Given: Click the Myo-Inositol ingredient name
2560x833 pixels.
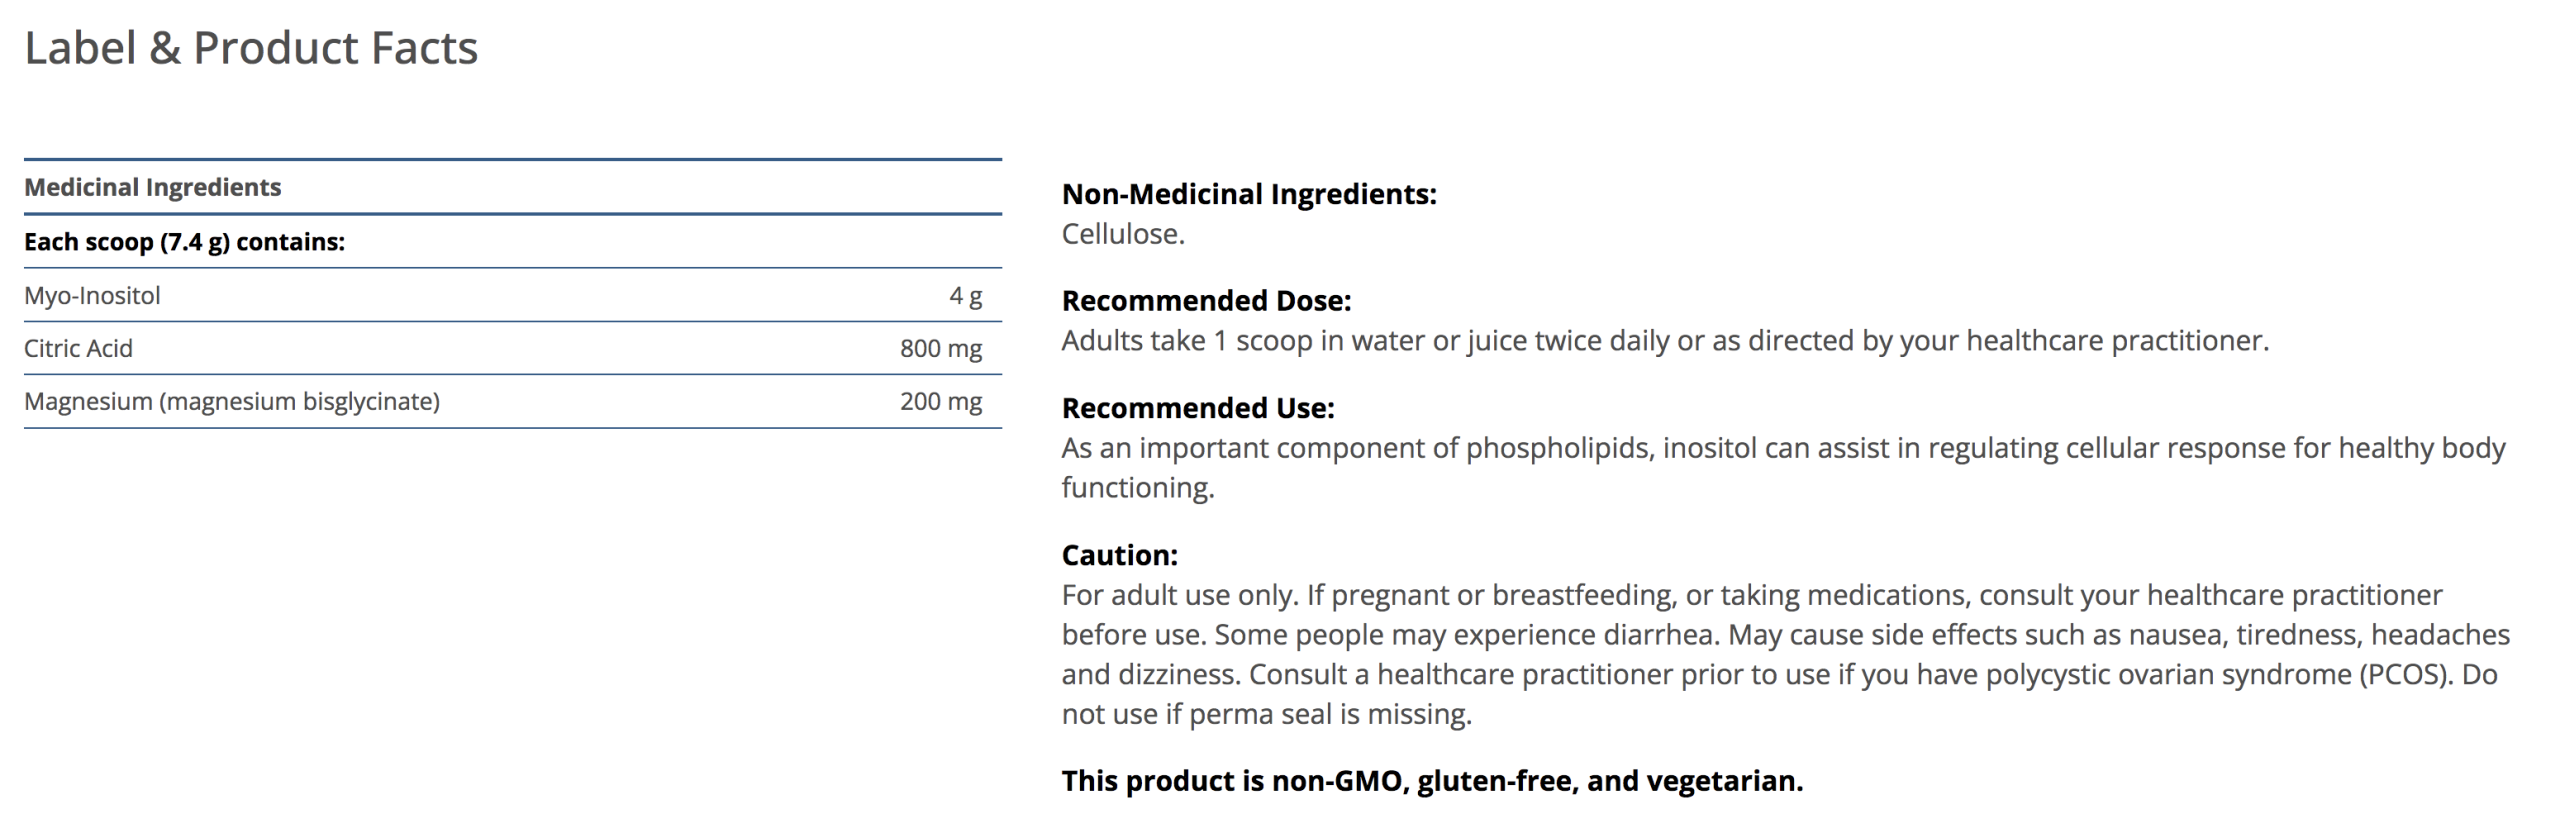Looking at the screenshot, I should pos(92,296).
